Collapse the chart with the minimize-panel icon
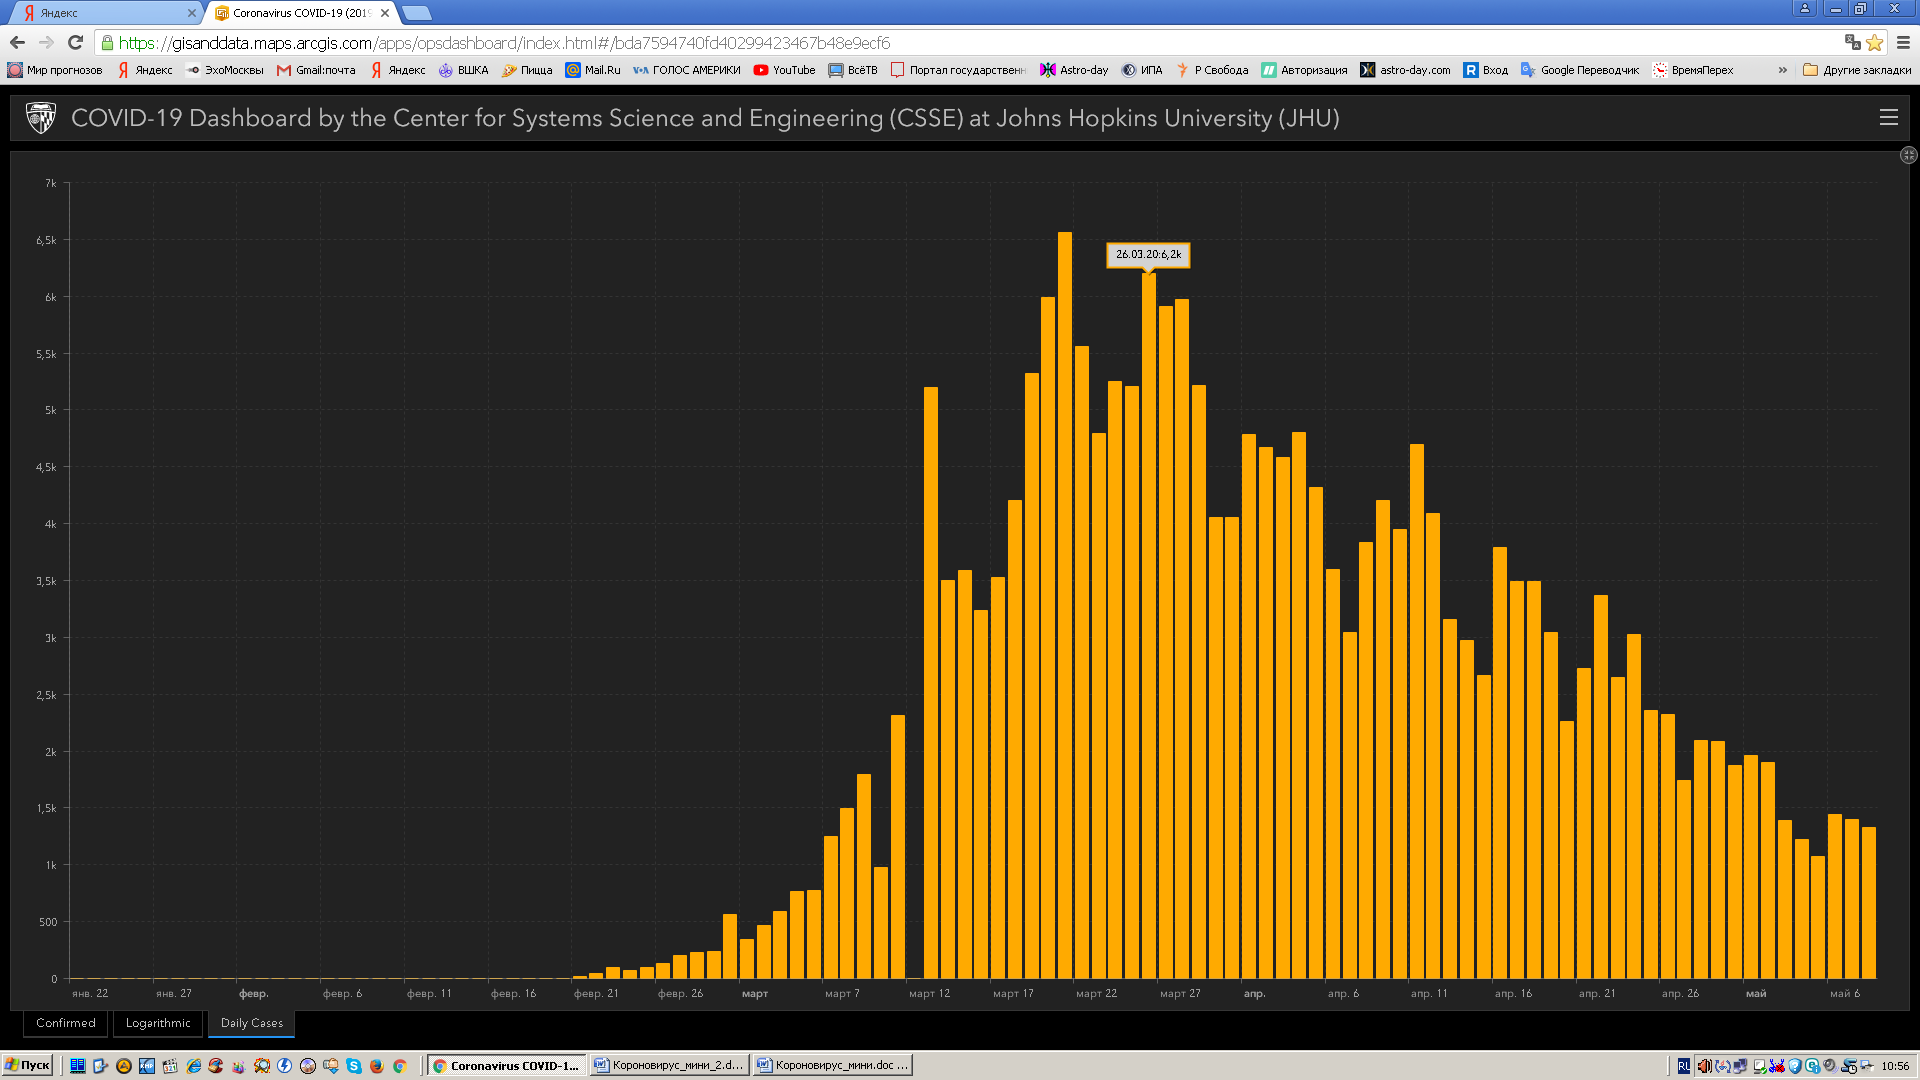 tap(1908, 155)
